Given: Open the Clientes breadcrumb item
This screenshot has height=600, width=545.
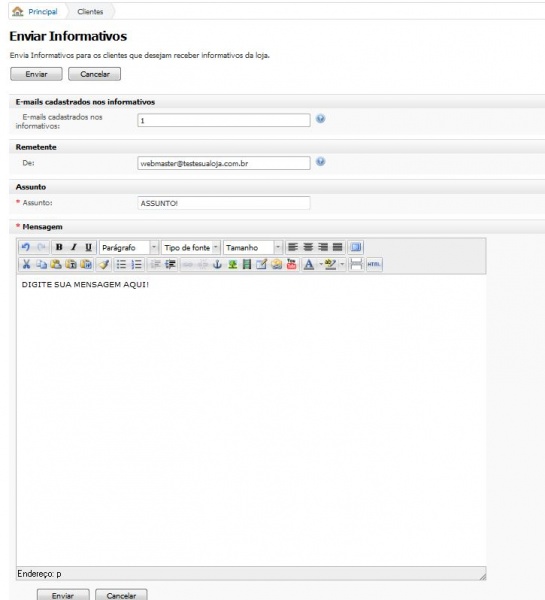Looking at the screenshot, I should [x=90, y=11].
